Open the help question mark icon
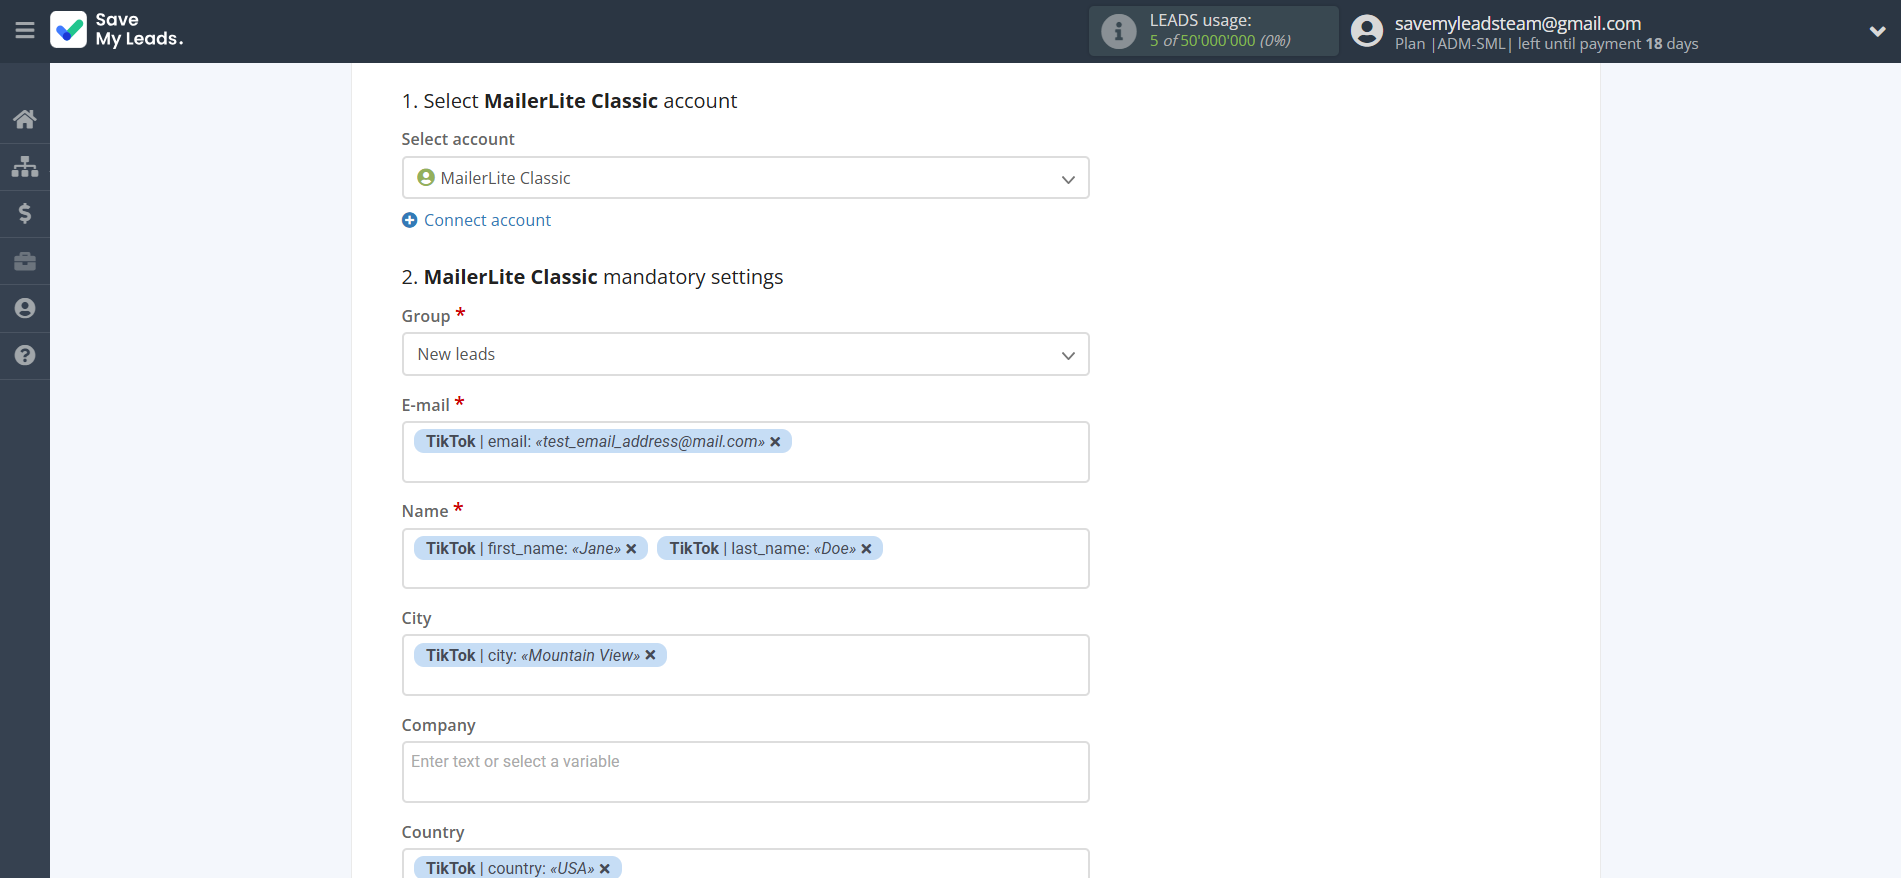1901x878 pixels. [x=25, y=355]
